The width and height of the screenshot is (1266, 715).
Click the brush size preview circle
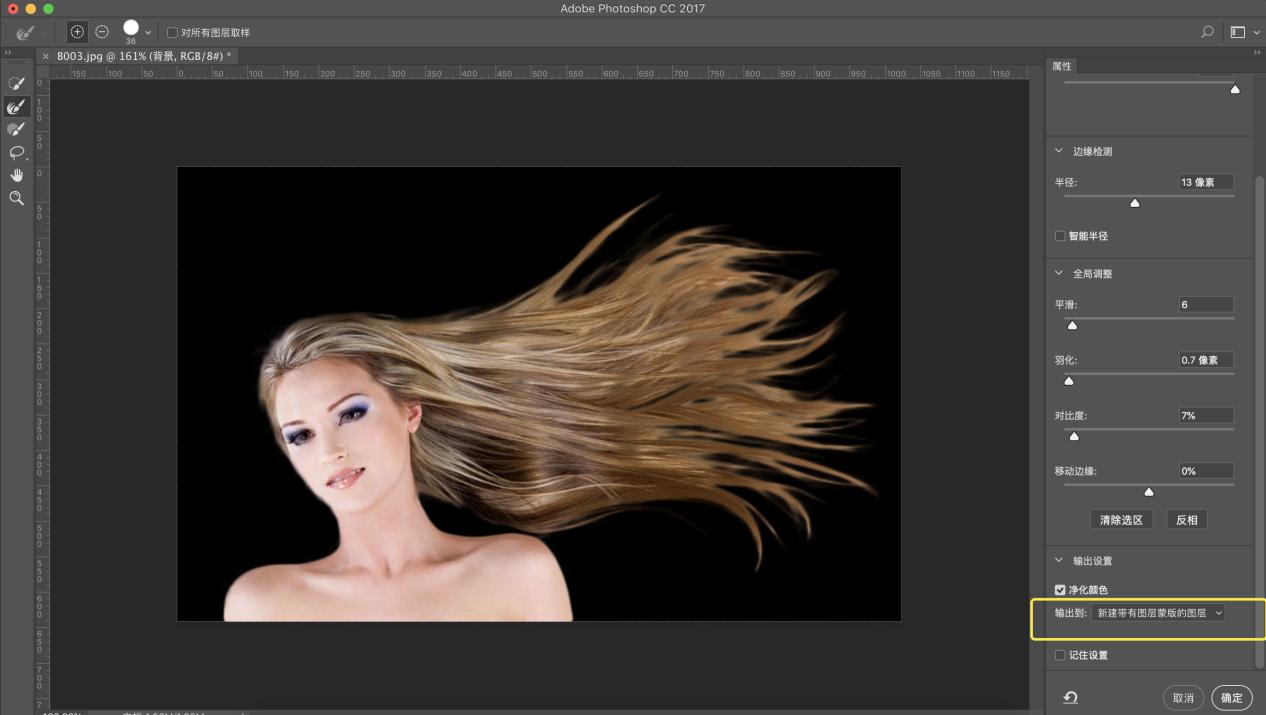point(131,29)
